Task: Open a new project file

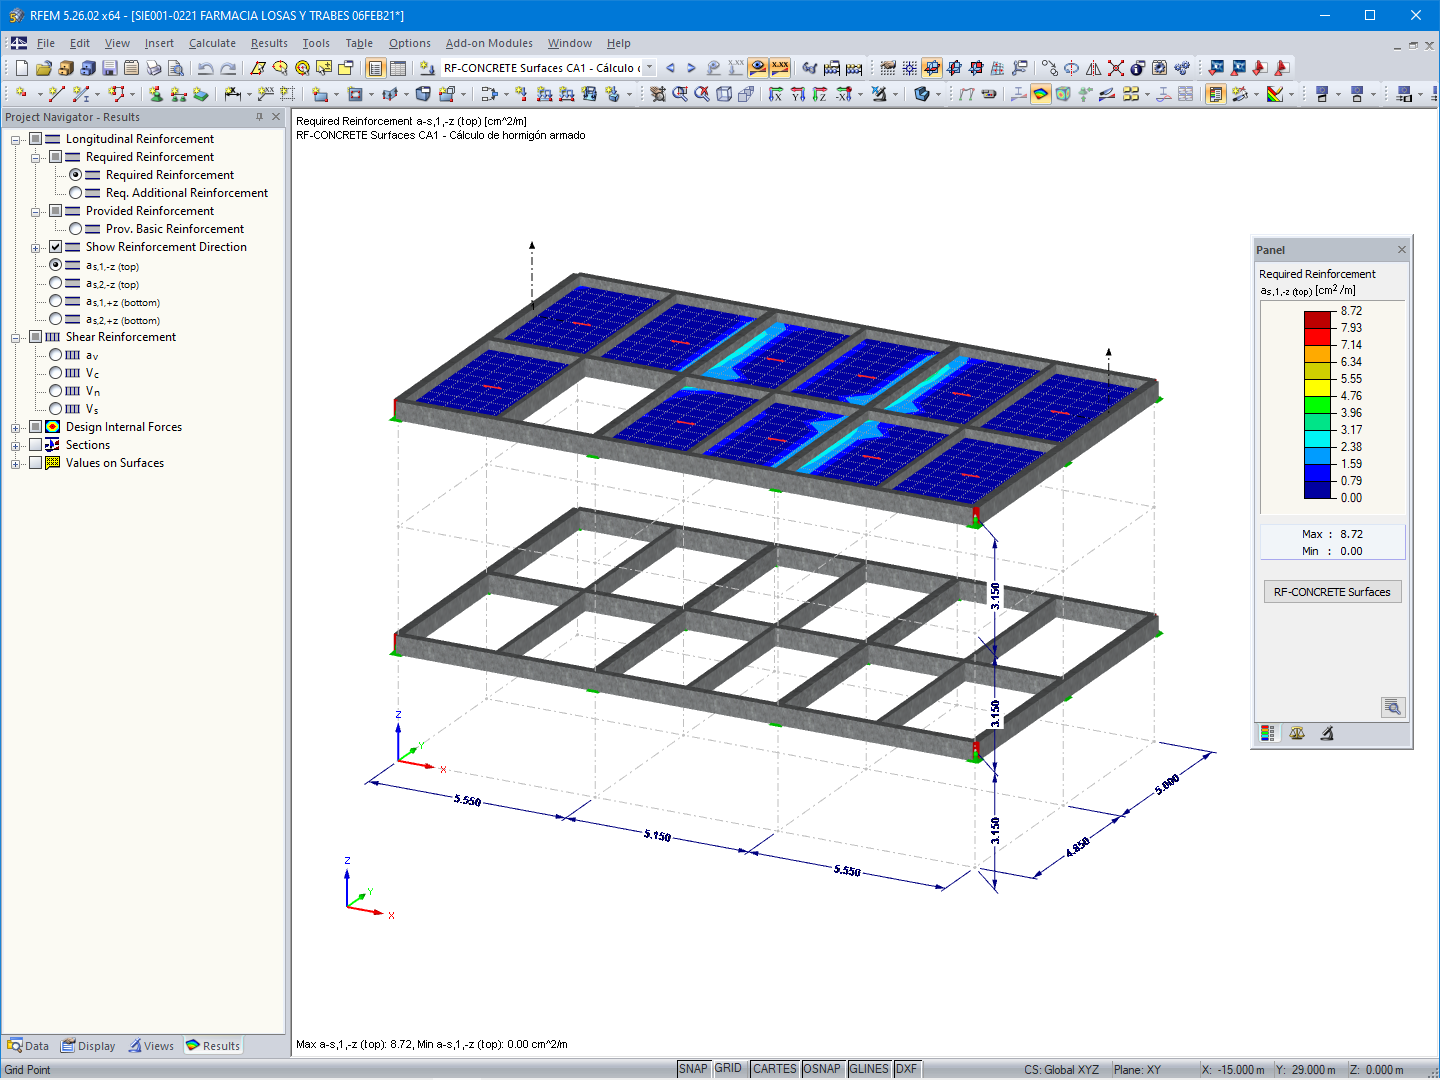Action: point(20,67)
